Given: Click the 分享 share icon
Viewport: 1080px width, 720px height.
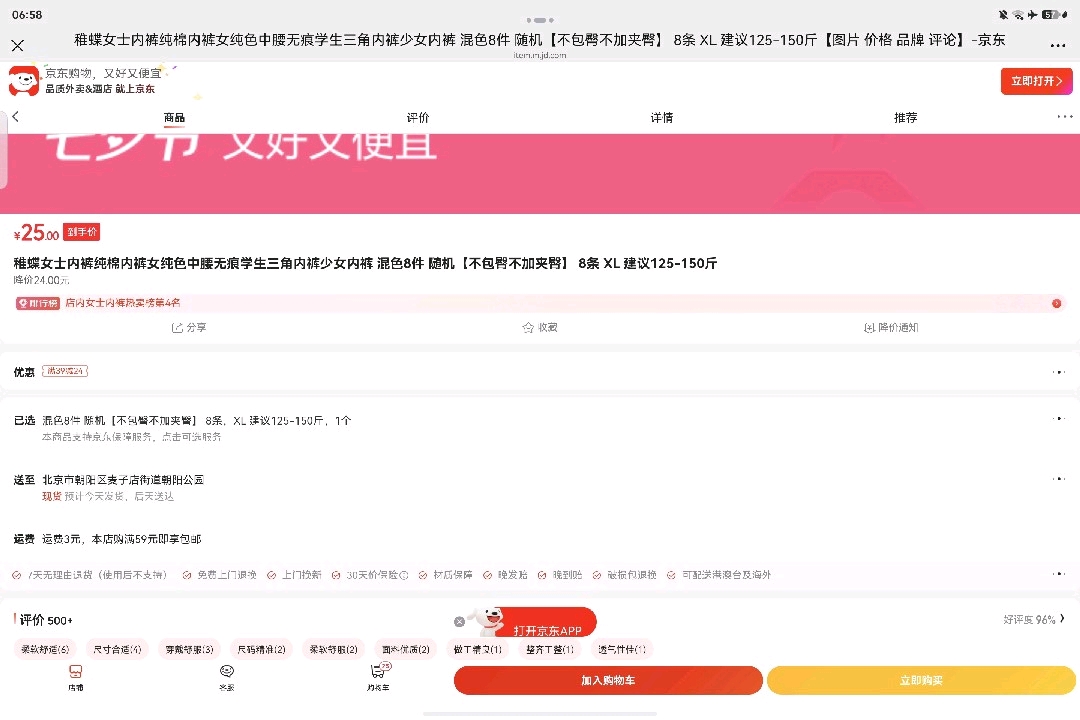Looking at the screenshot, I should tap(189, 327).
